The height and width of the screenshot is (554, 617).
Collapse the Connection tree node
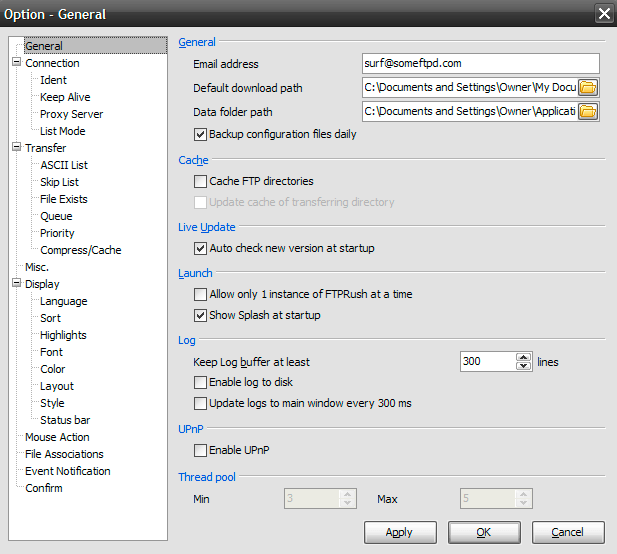click(x=17, y=62)
